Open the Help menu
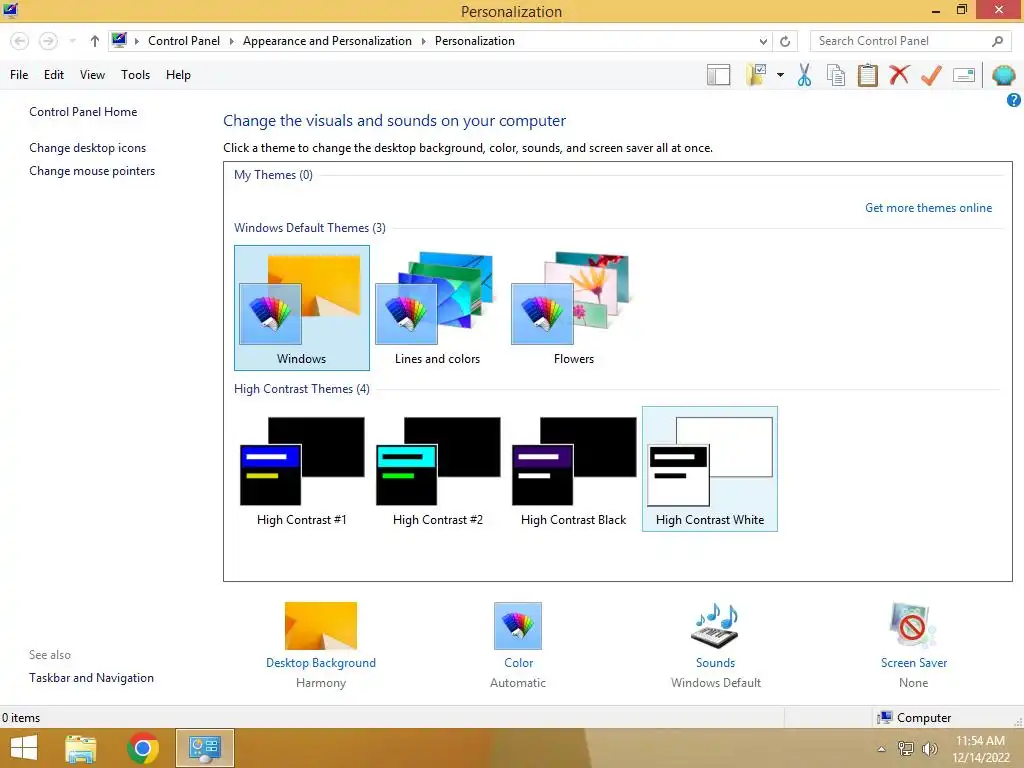This screenshot has height=768, width=1024. pyautogui.click(x=178, y=75)
